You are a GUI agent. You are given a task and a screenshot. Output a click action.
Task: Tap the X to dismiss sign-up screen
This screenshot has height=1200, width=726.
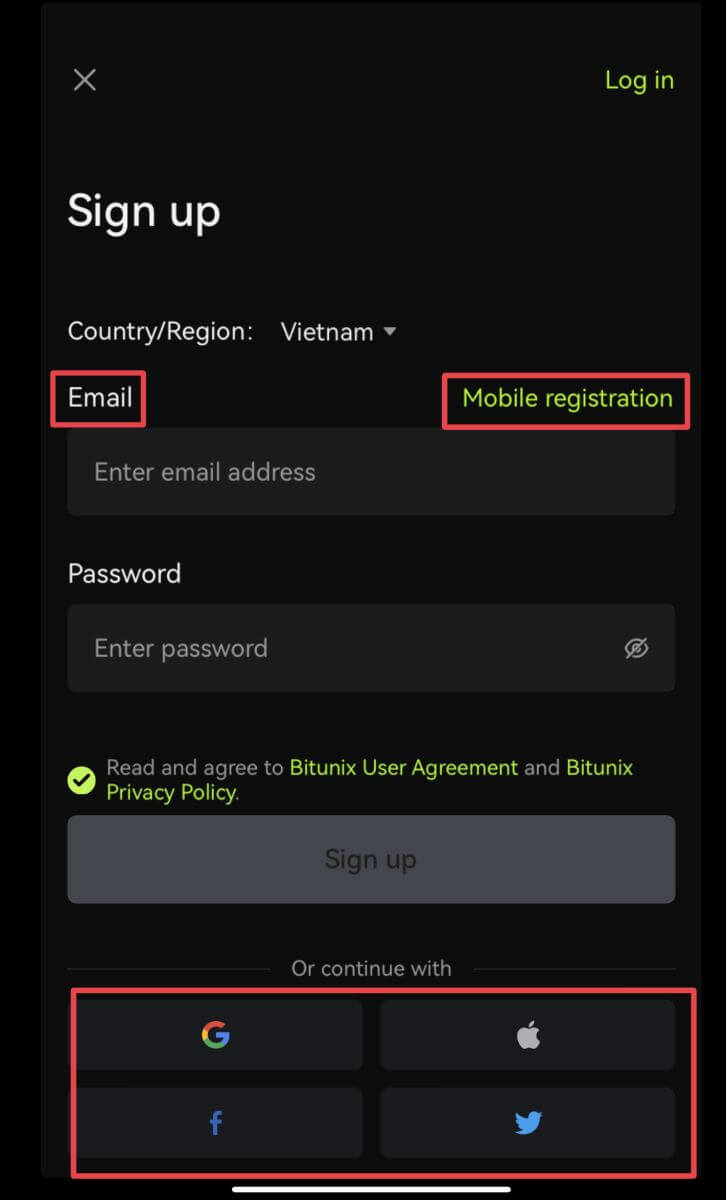[x=84, y=80]
